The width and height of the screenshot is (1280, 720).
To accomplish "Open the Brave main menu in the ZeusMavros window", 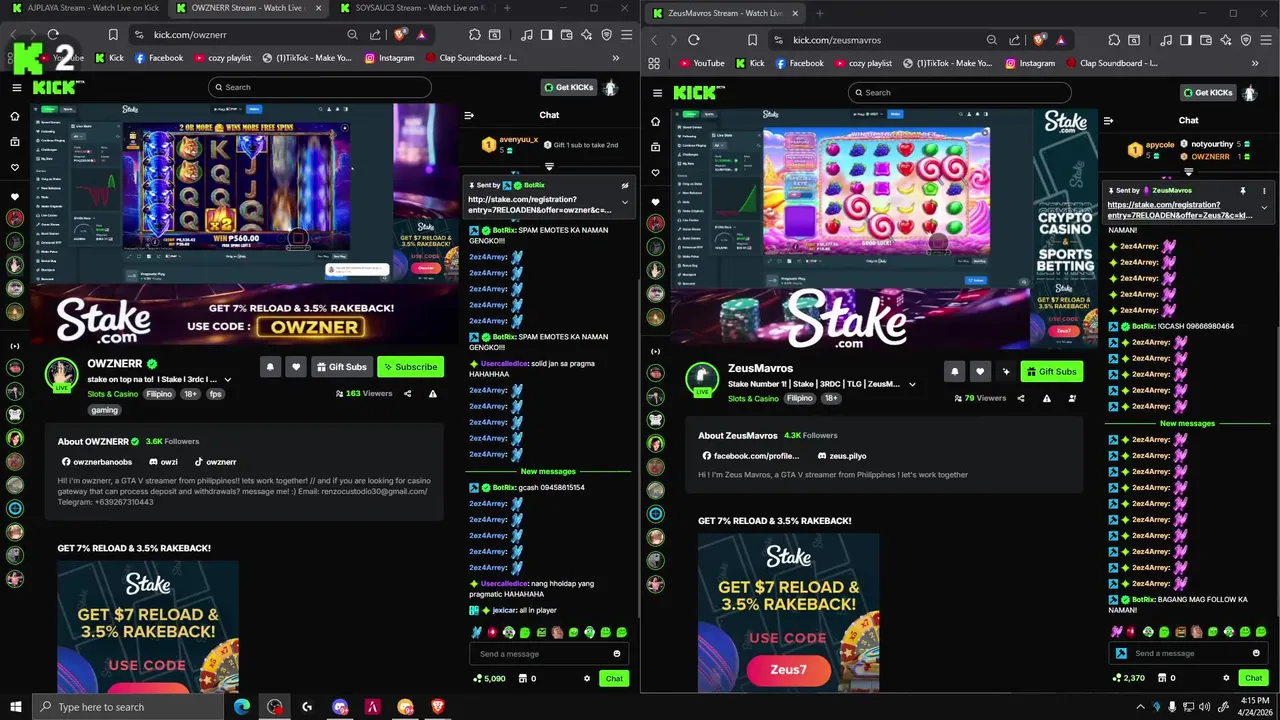I will (1267, 40).
